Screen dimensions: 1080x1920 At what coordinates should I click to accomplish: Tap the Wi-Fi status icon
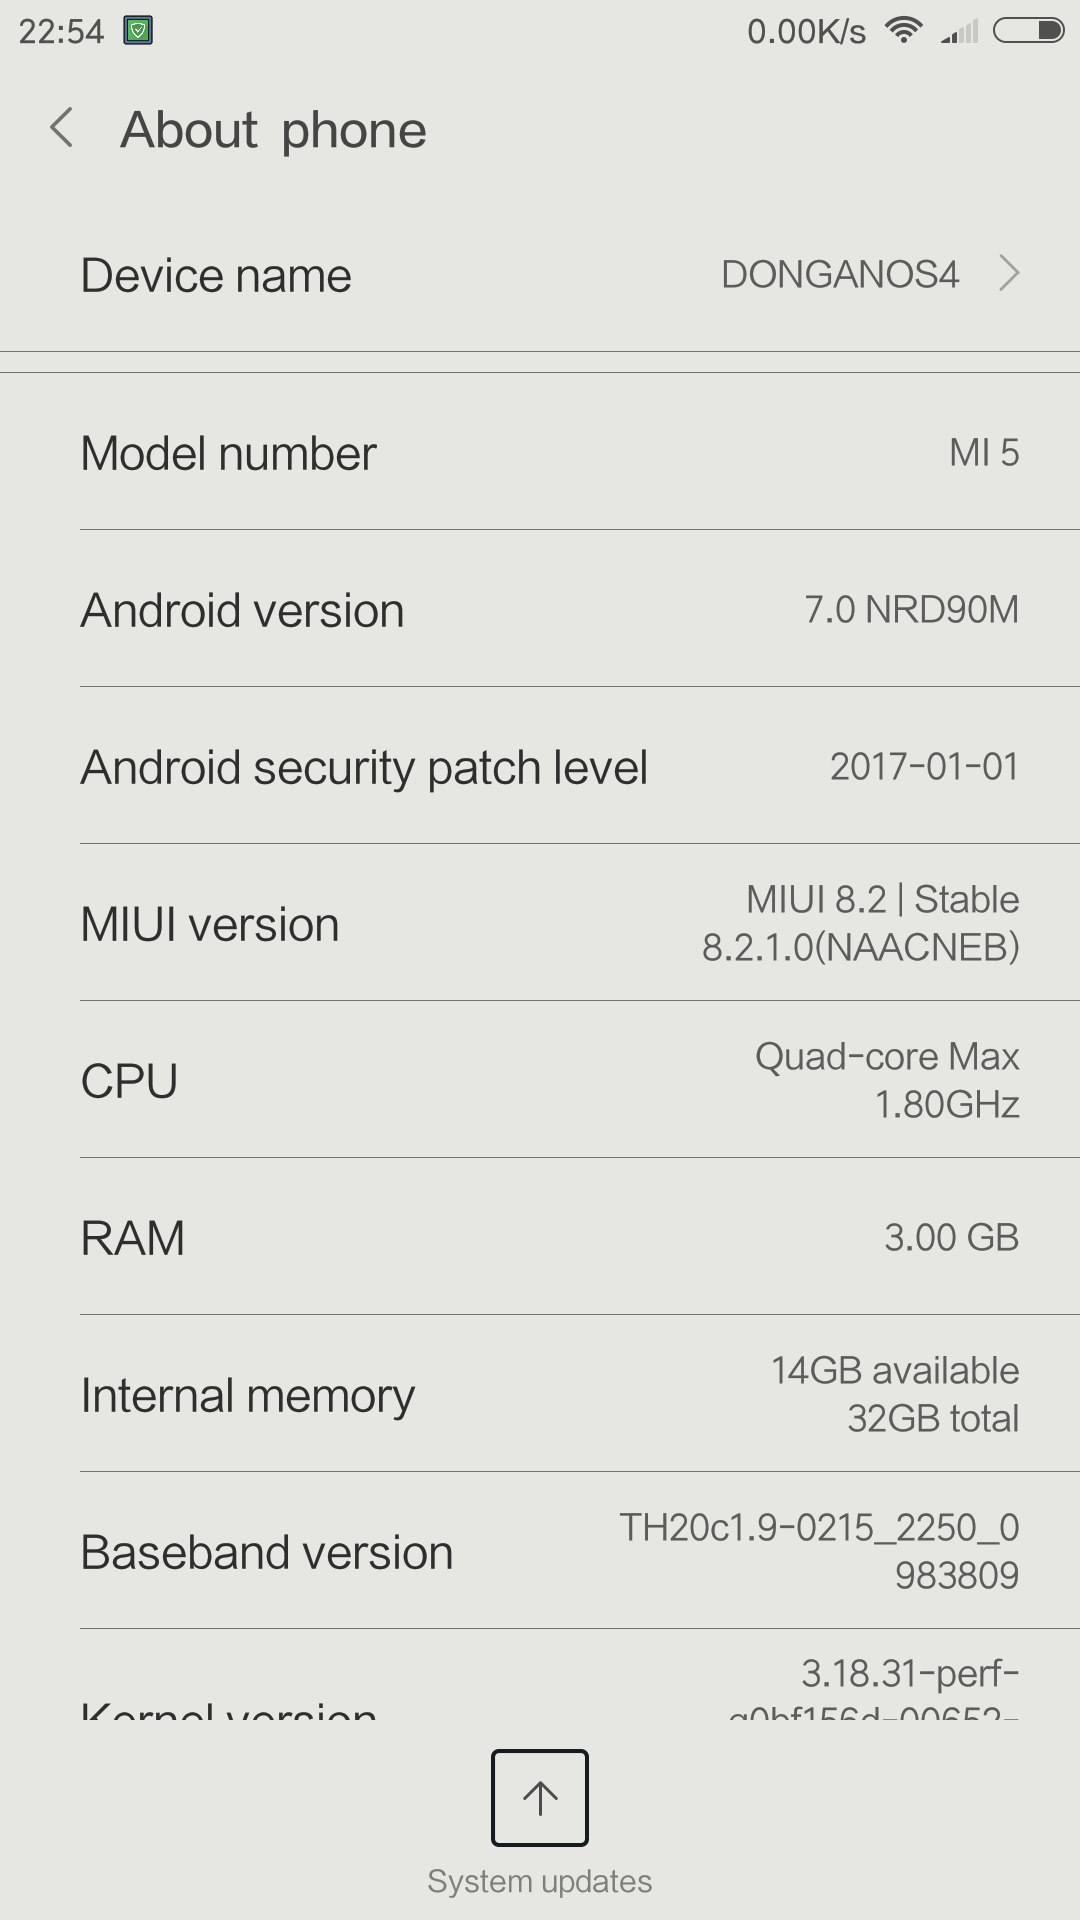pos(903,31)
